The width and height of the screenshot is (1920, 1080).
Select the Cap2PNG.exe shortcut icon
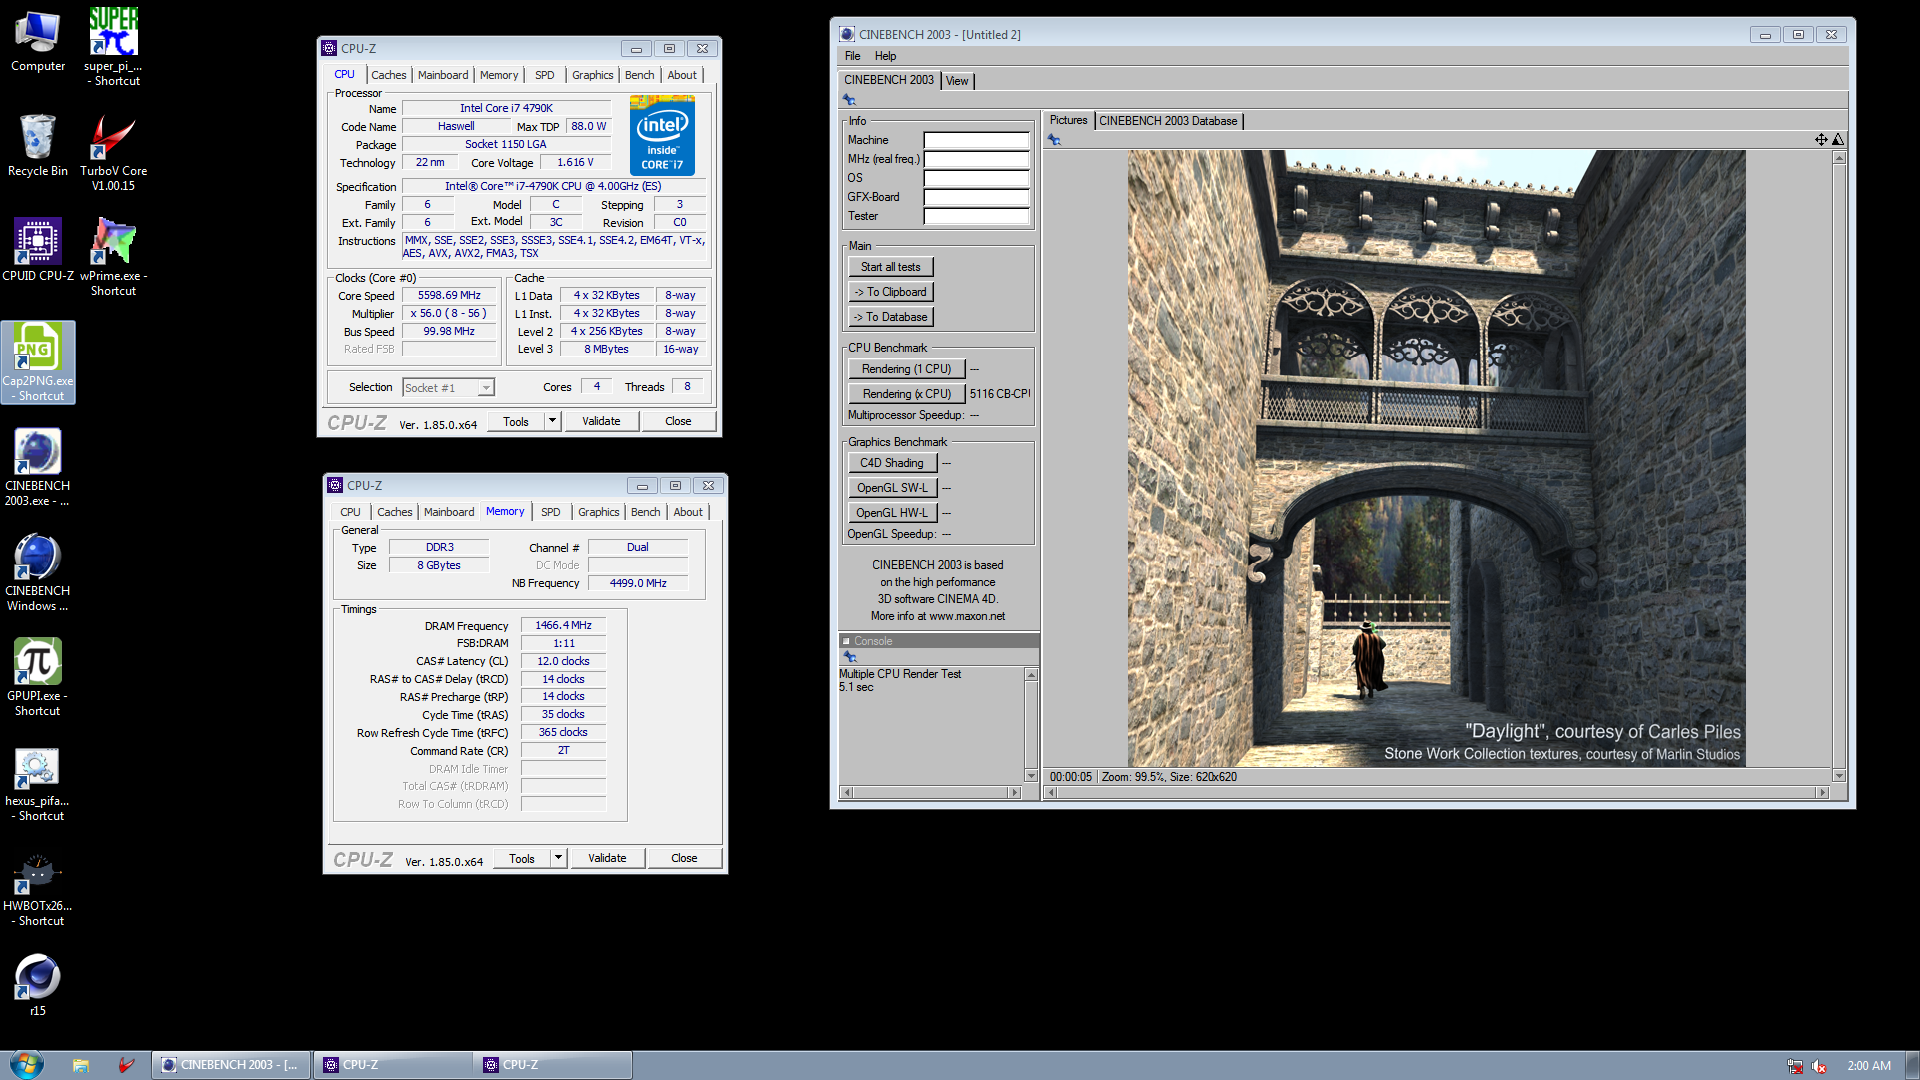[x=37, y=362]
